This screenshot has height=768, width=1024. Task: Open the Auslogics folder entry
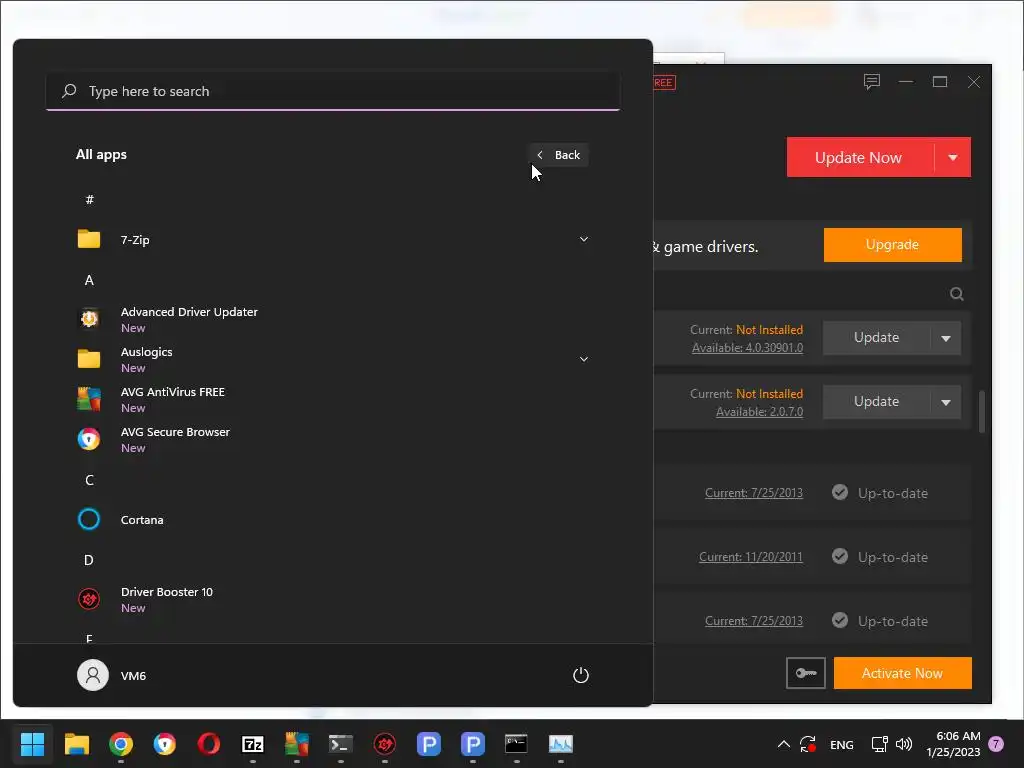tap(332, 359)
